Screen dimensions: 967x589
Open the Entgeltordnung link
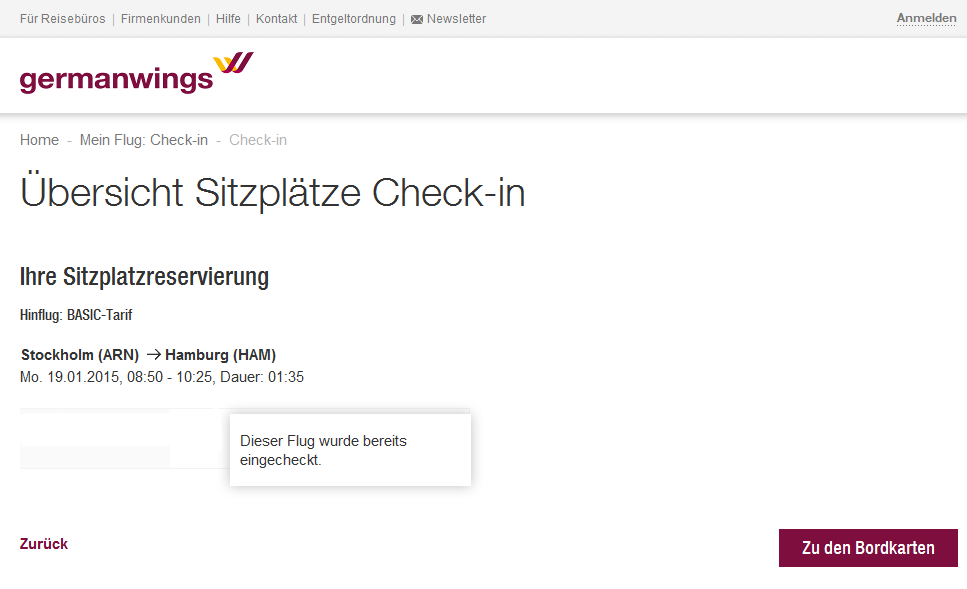[x=354, y=19]
